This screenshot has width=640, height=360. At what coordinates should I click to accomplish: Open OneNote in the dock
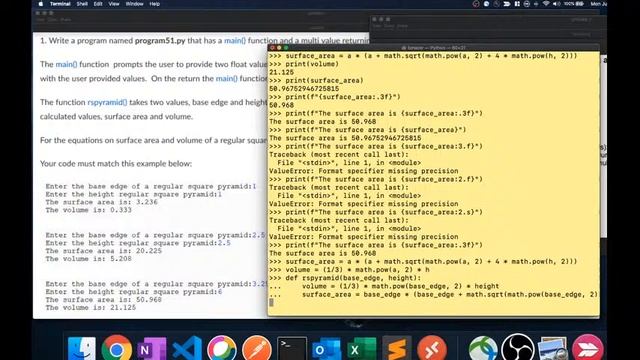coord(151,348)
